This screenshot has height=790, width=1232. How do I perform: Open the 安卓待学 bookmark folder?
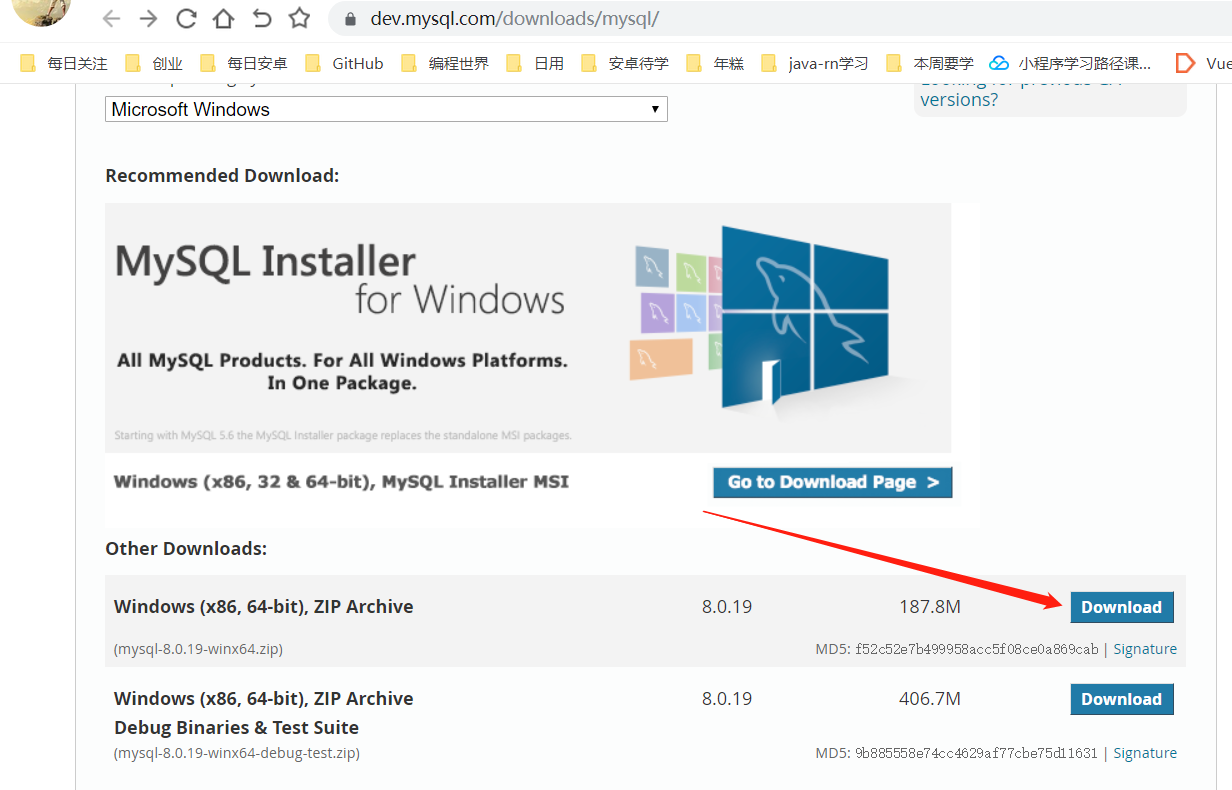point(625,63)
